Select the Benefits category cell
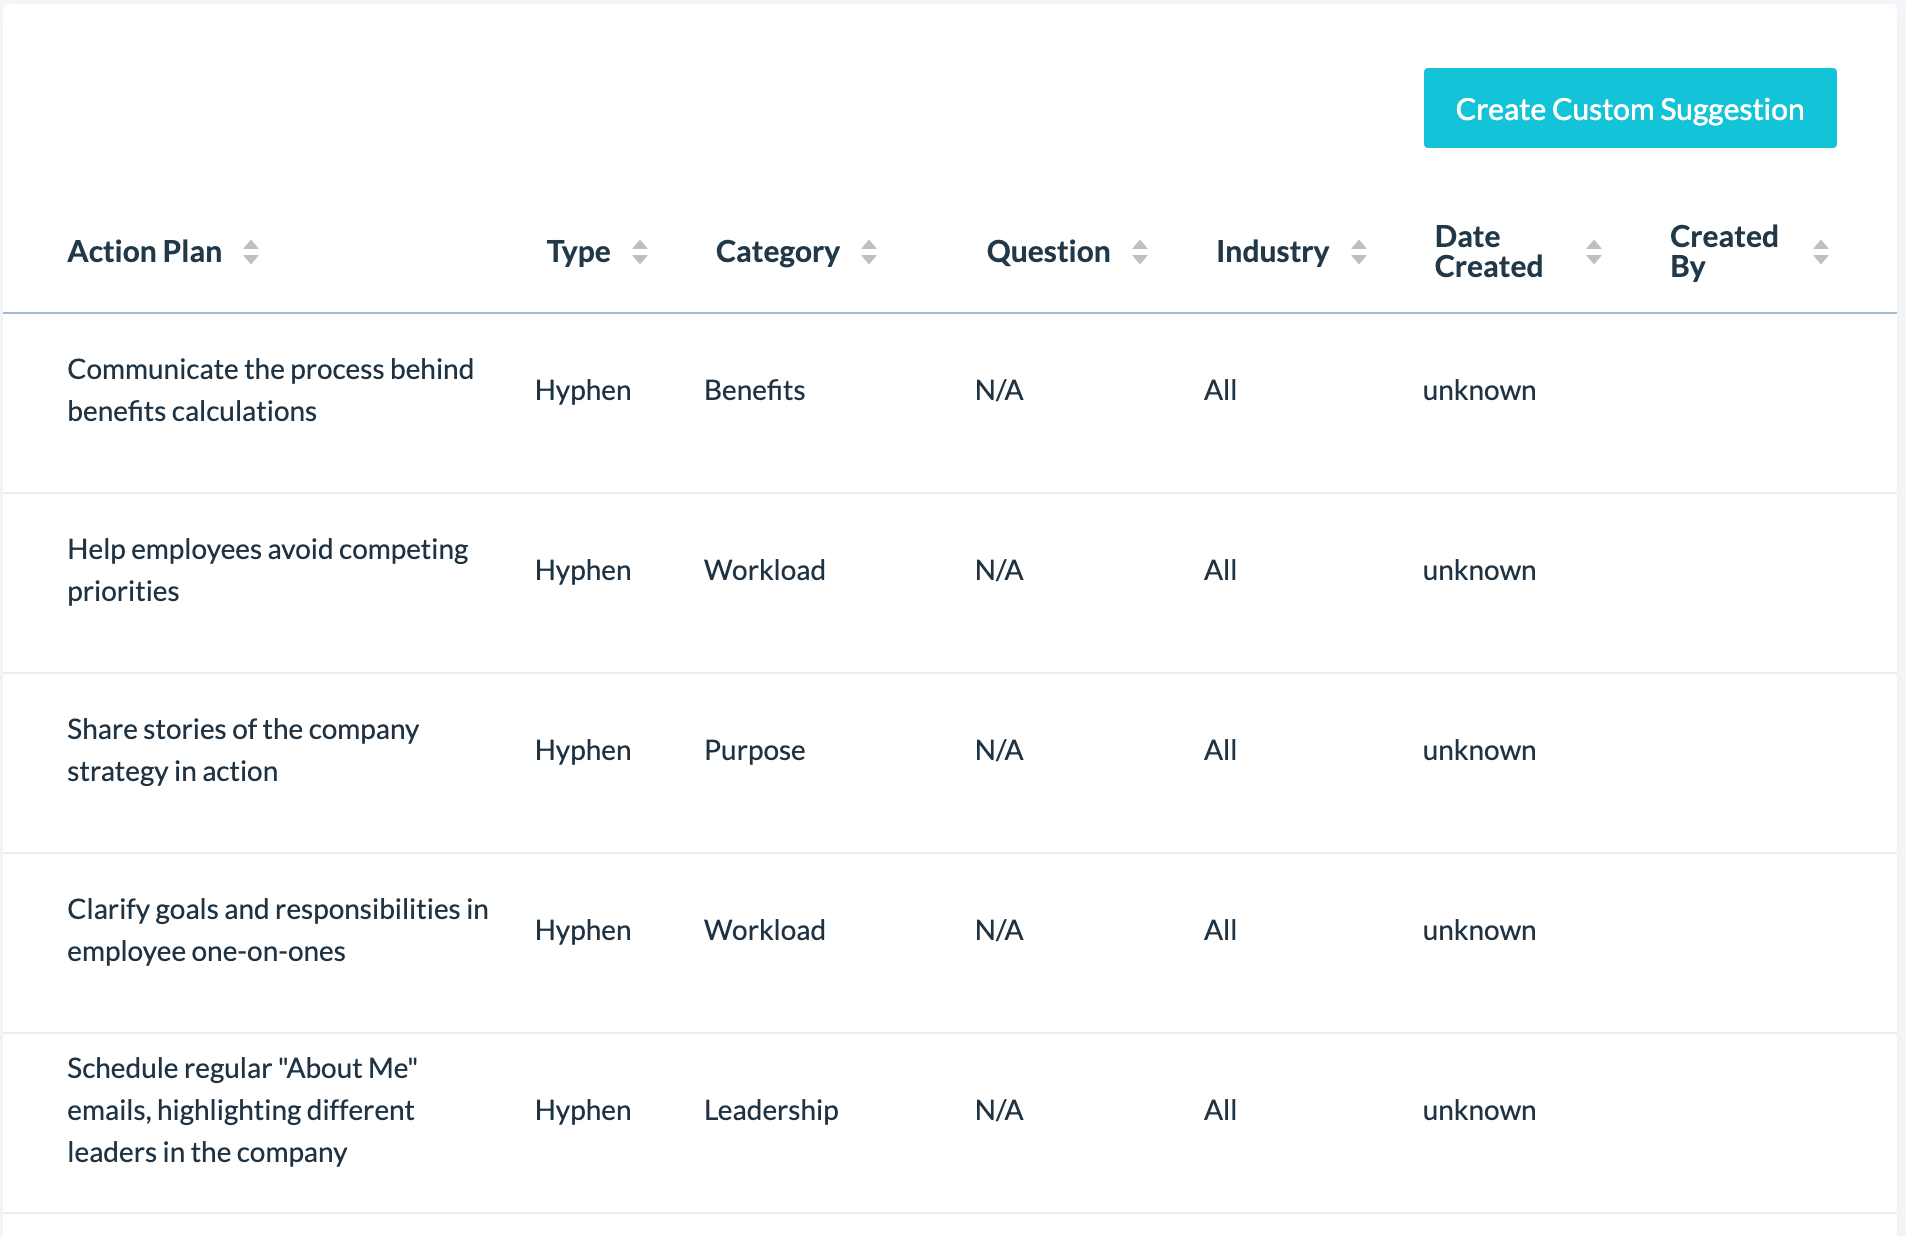This screenshot has width=1906, height=1236. click(754, 390)
